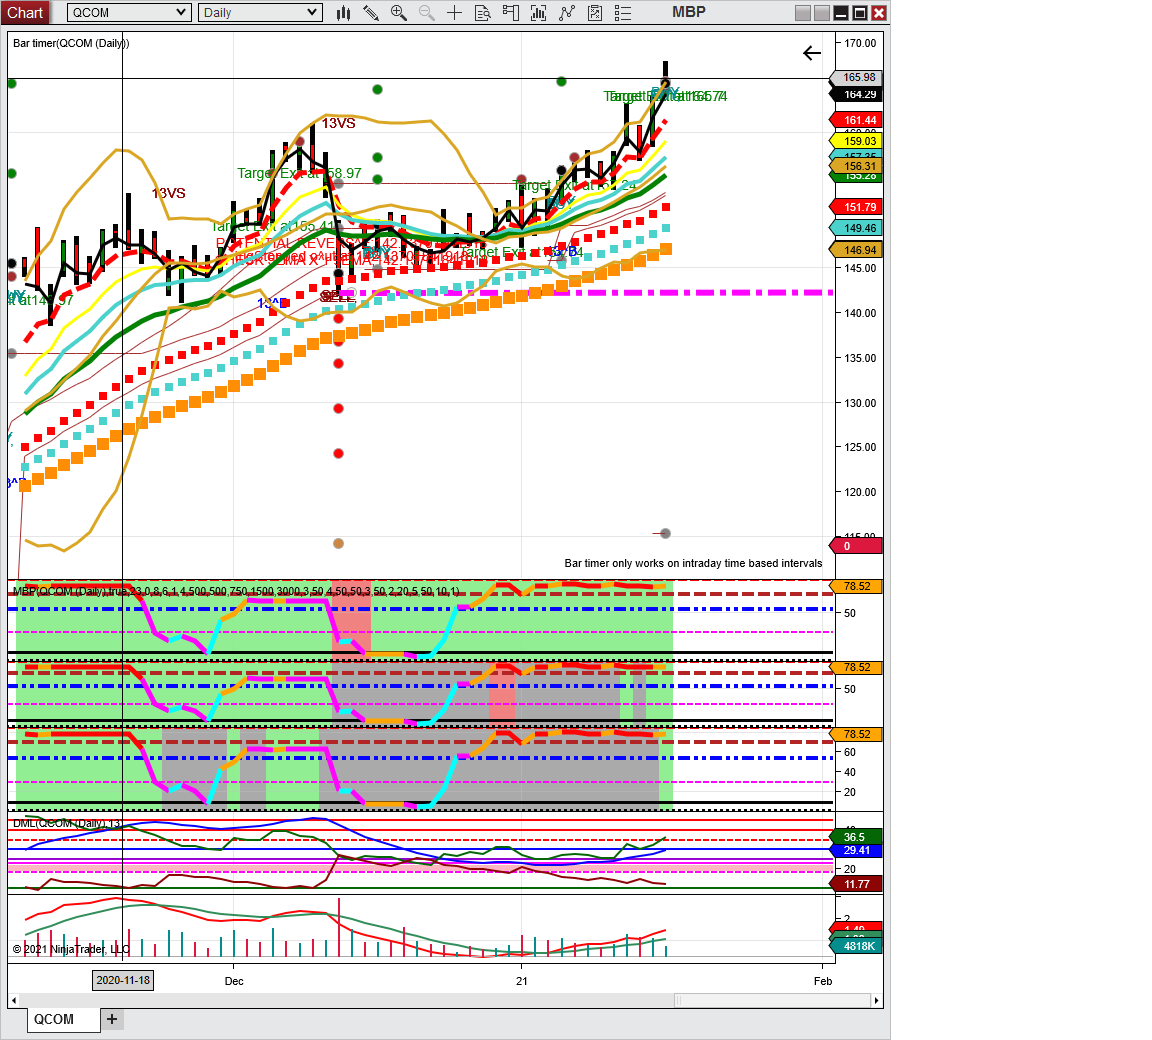This screenshot has width=1152, height=1040.
Task: Click the 170.00 price axis label
Action: [x=860, y=43]
